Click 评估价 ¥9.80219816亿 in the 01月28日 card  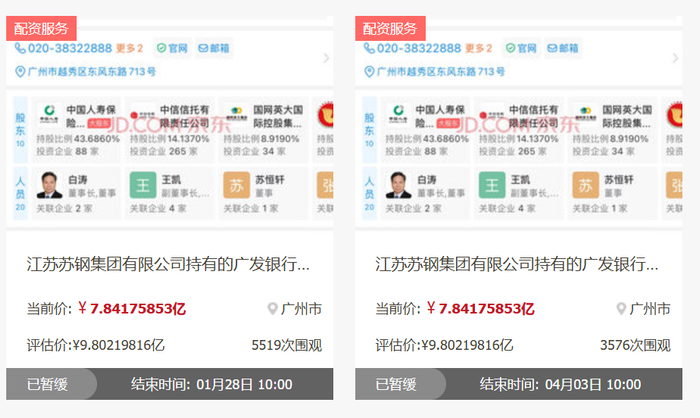96,345
